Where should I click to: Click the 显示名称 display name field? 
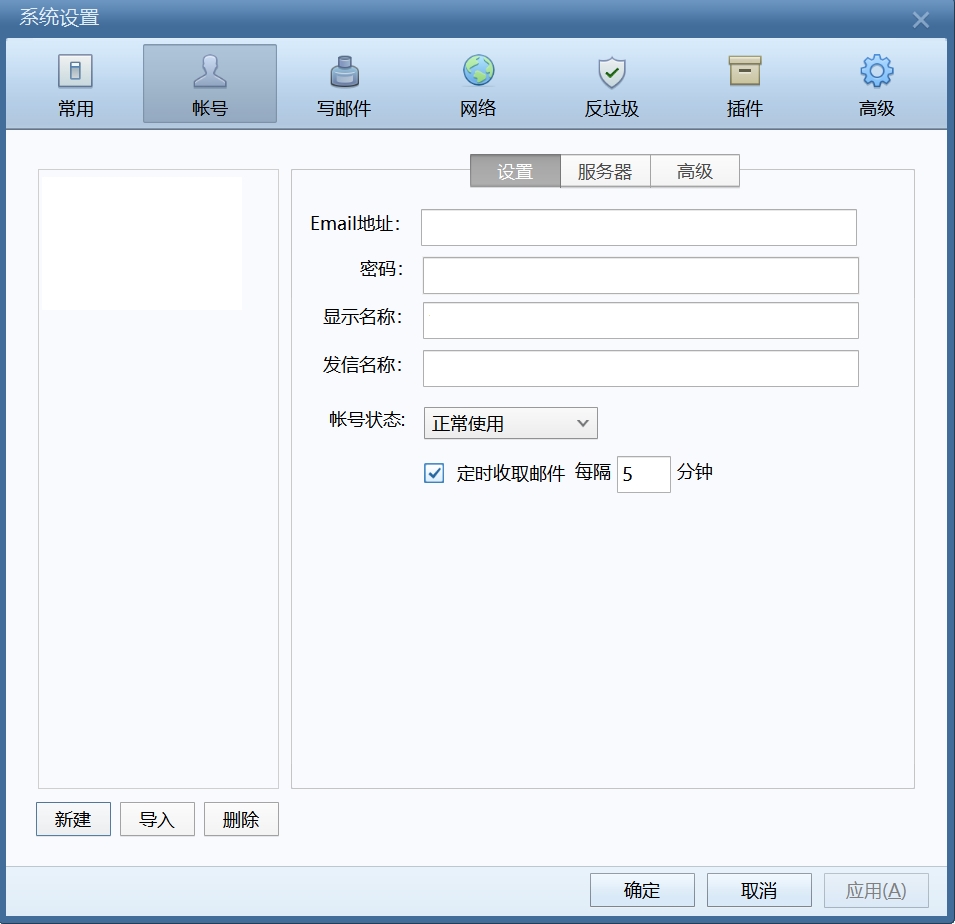[x=641, y=320]
